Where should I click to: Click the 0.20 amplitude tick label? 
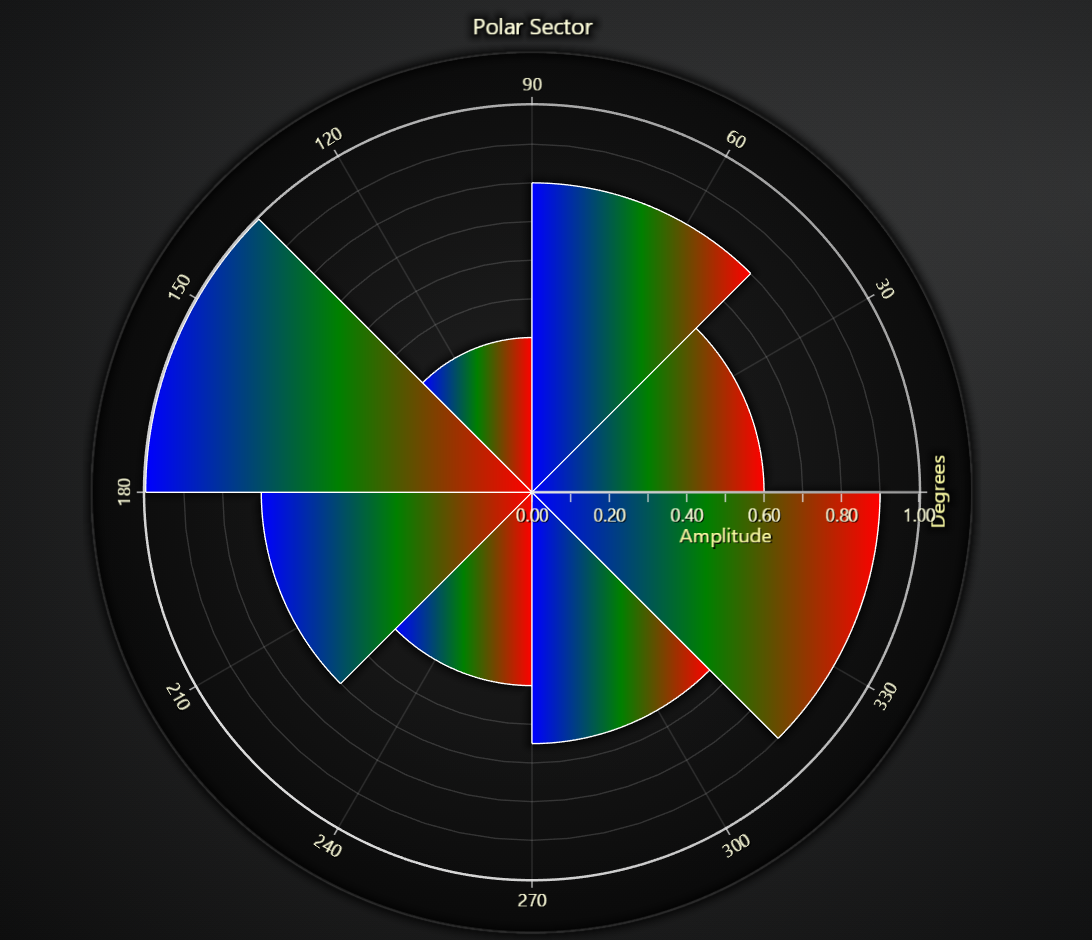tap(609, 515)
